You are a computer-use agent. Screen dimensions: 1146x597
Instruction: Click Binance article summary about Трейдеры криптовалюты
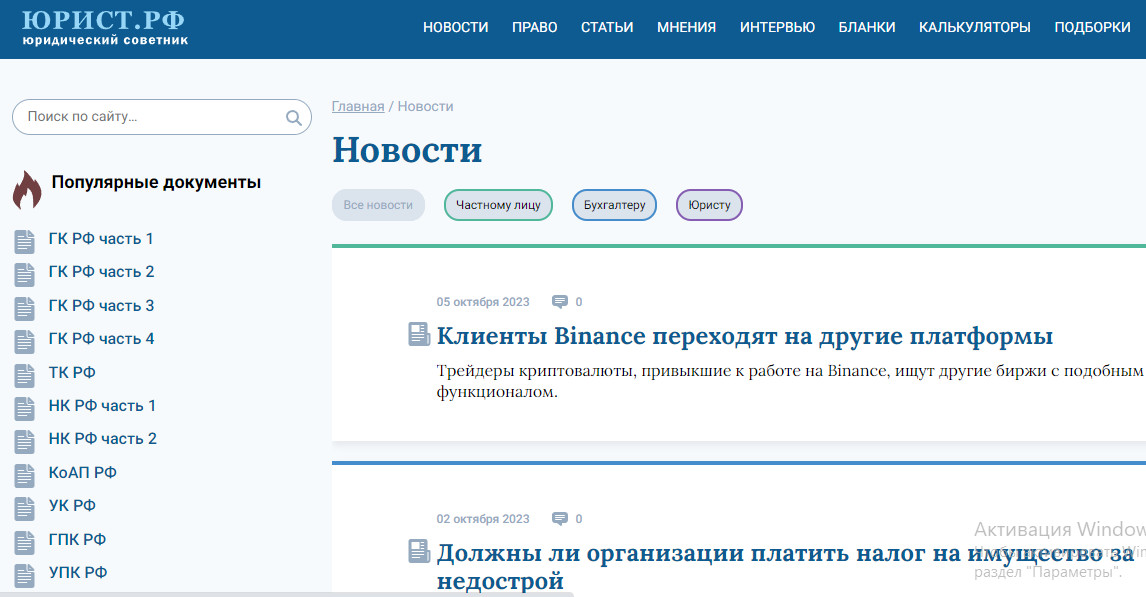pos(790,381)
